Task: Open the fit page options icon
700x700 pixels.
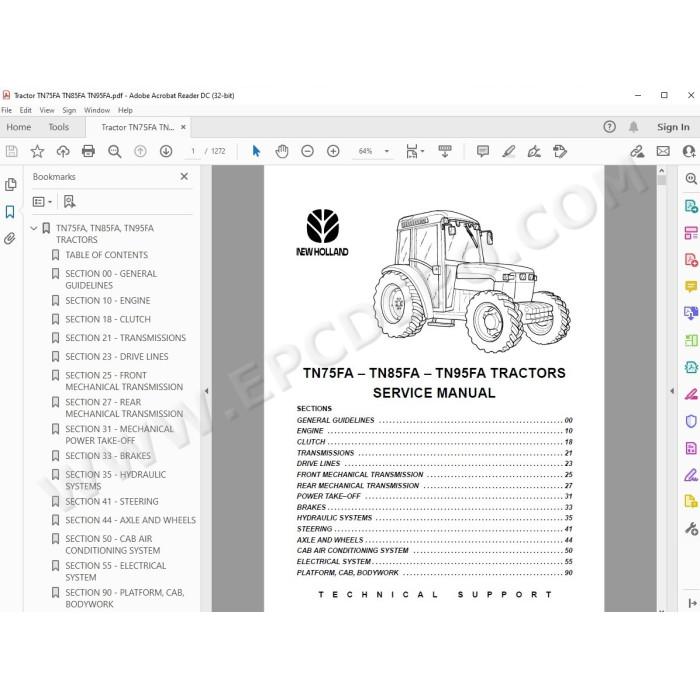Action: click(415, 151)
